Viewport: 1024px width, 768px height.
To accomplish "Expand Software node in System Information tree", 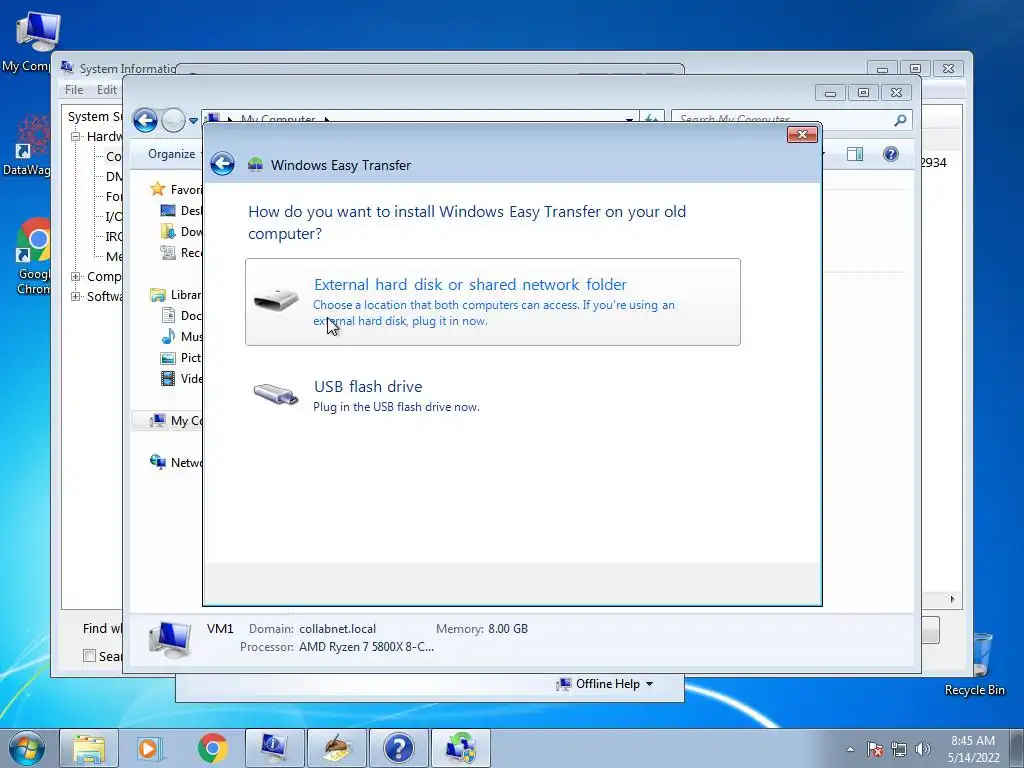I will click(x=76, y=296).
